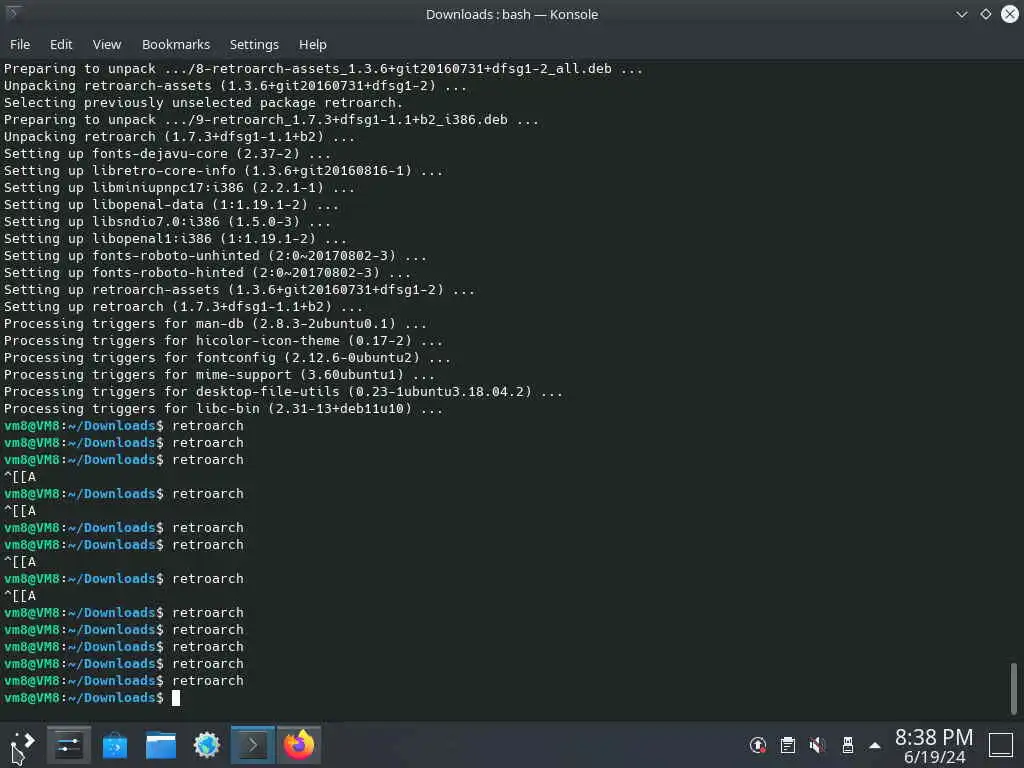Click the terminal vertical scrollbar handle

pos(1014,688)
